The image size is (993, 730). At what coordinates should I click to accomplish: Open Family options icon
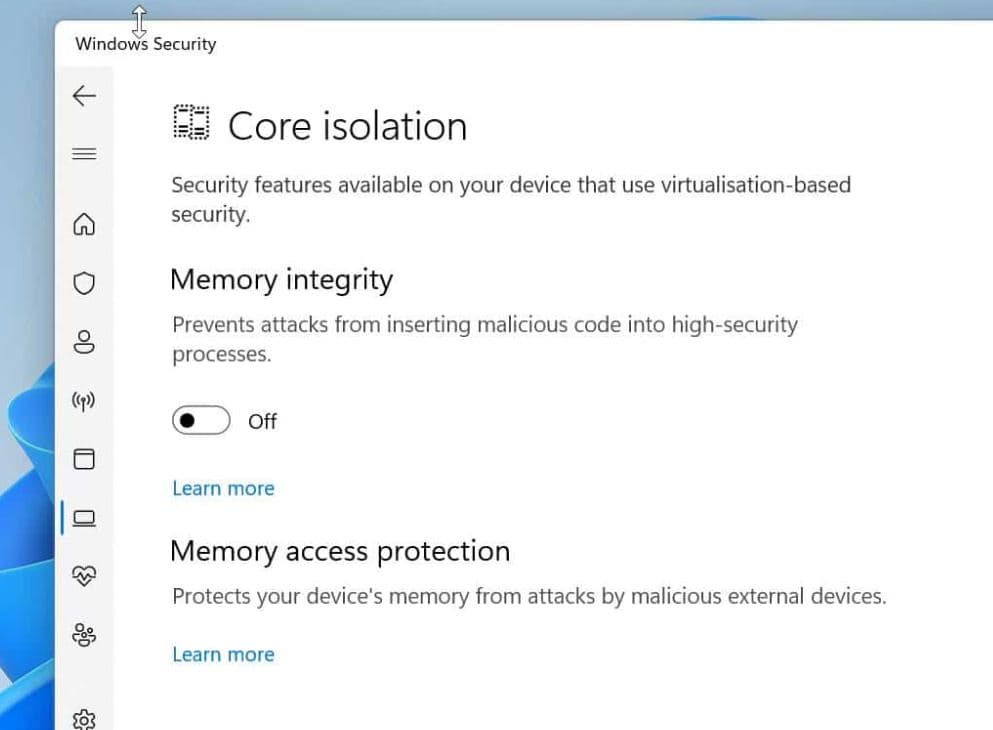84,635
